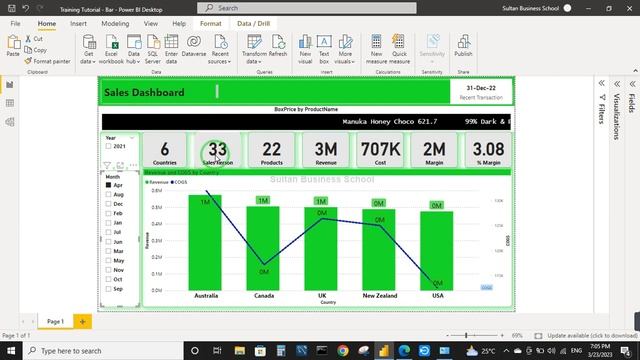Switch to the Insert ribbon tab
Image resolution: width=640 pixels, height=360 pixels.
pyautogui.click(x=78, y=24)
